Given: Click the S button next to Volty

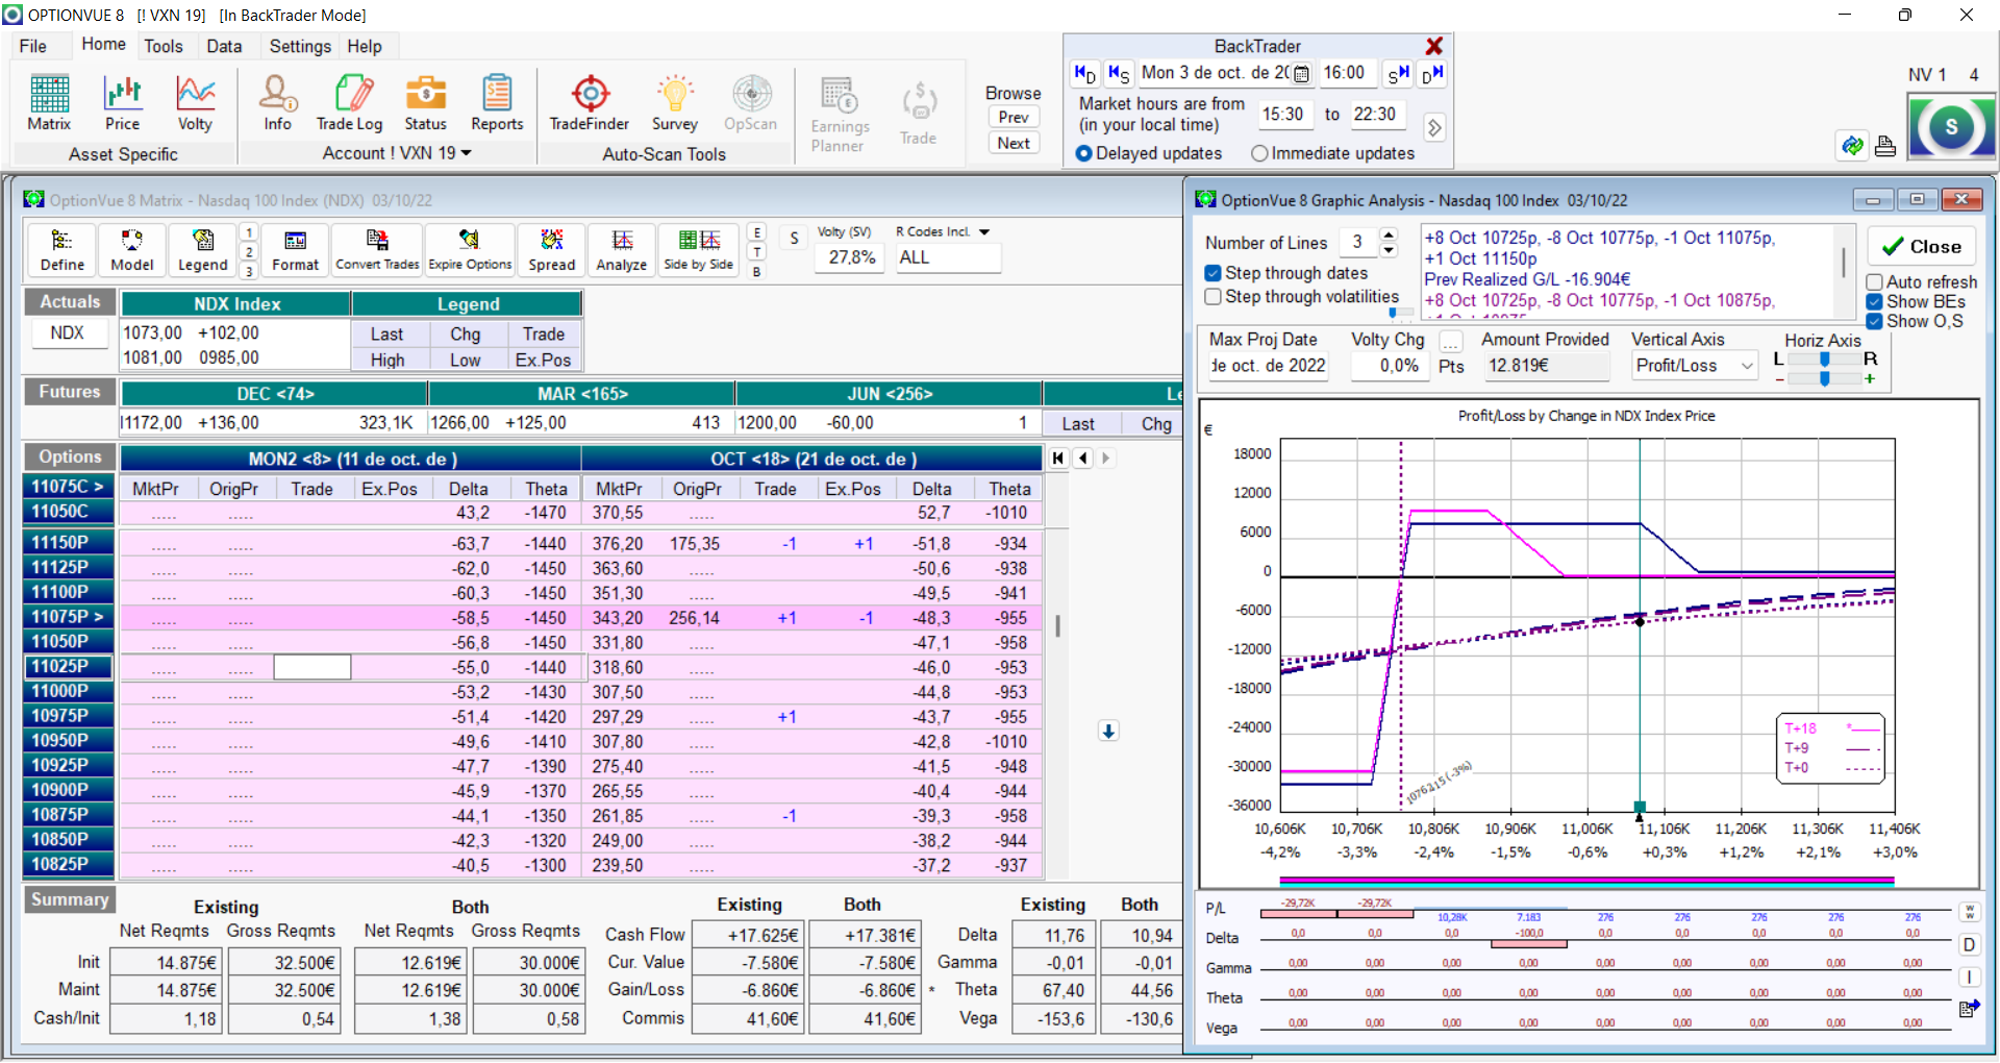Looking at the screenshot, I should click(x=794, y=238).
